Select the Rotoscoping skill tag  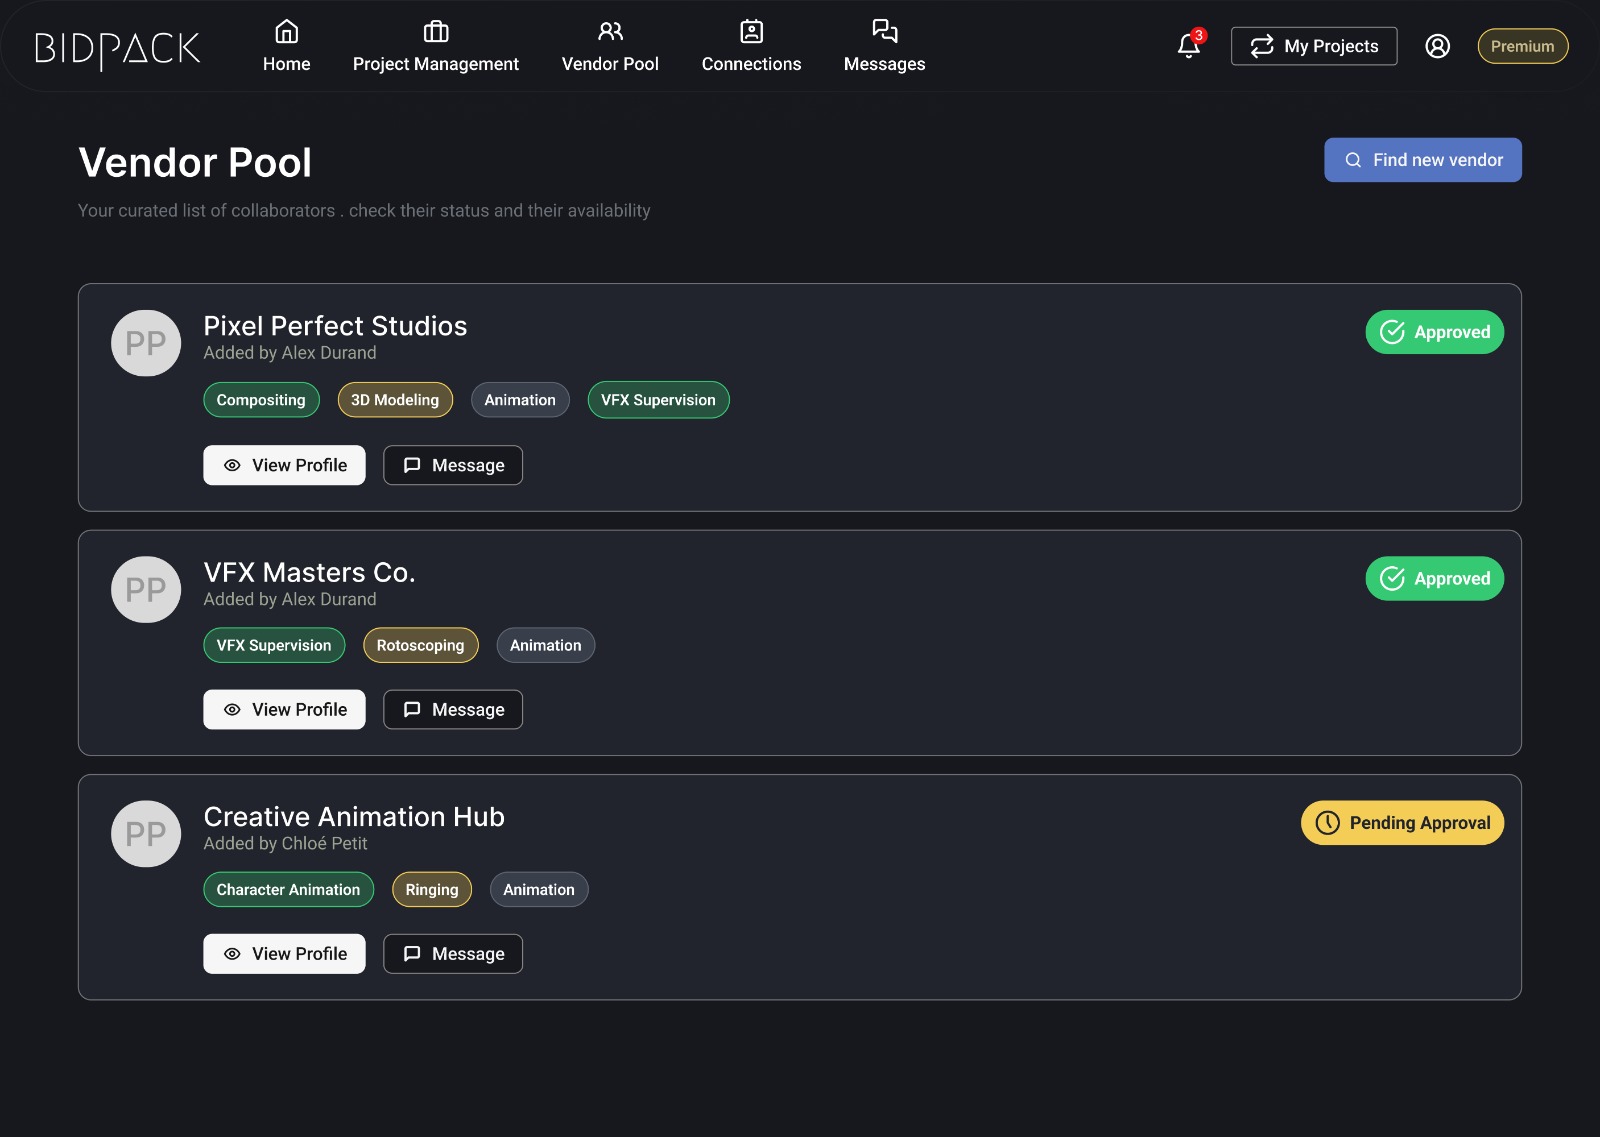tap(420, 646)
